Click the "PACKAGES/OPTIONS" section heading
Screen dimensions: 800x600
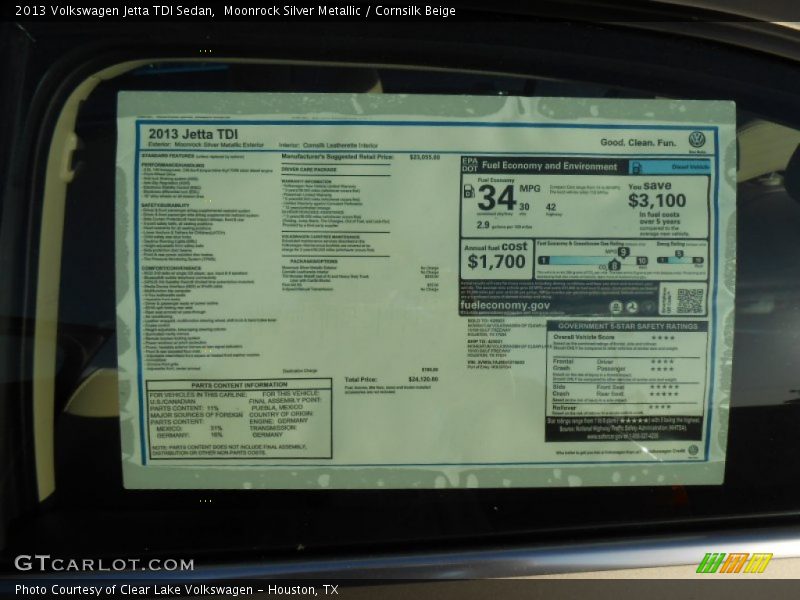[316, 261]
